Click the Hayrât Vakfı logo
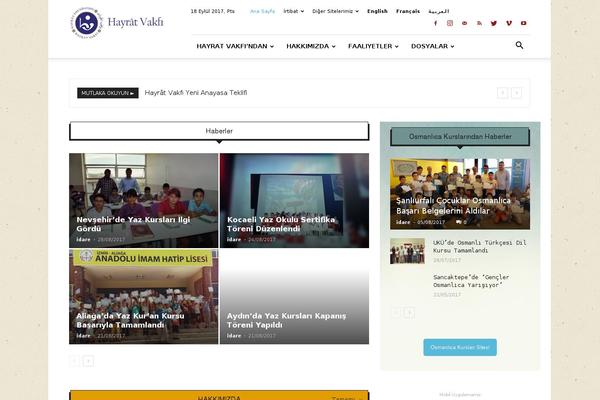Screen dimensions: 600x400 [x=117, y=23]
